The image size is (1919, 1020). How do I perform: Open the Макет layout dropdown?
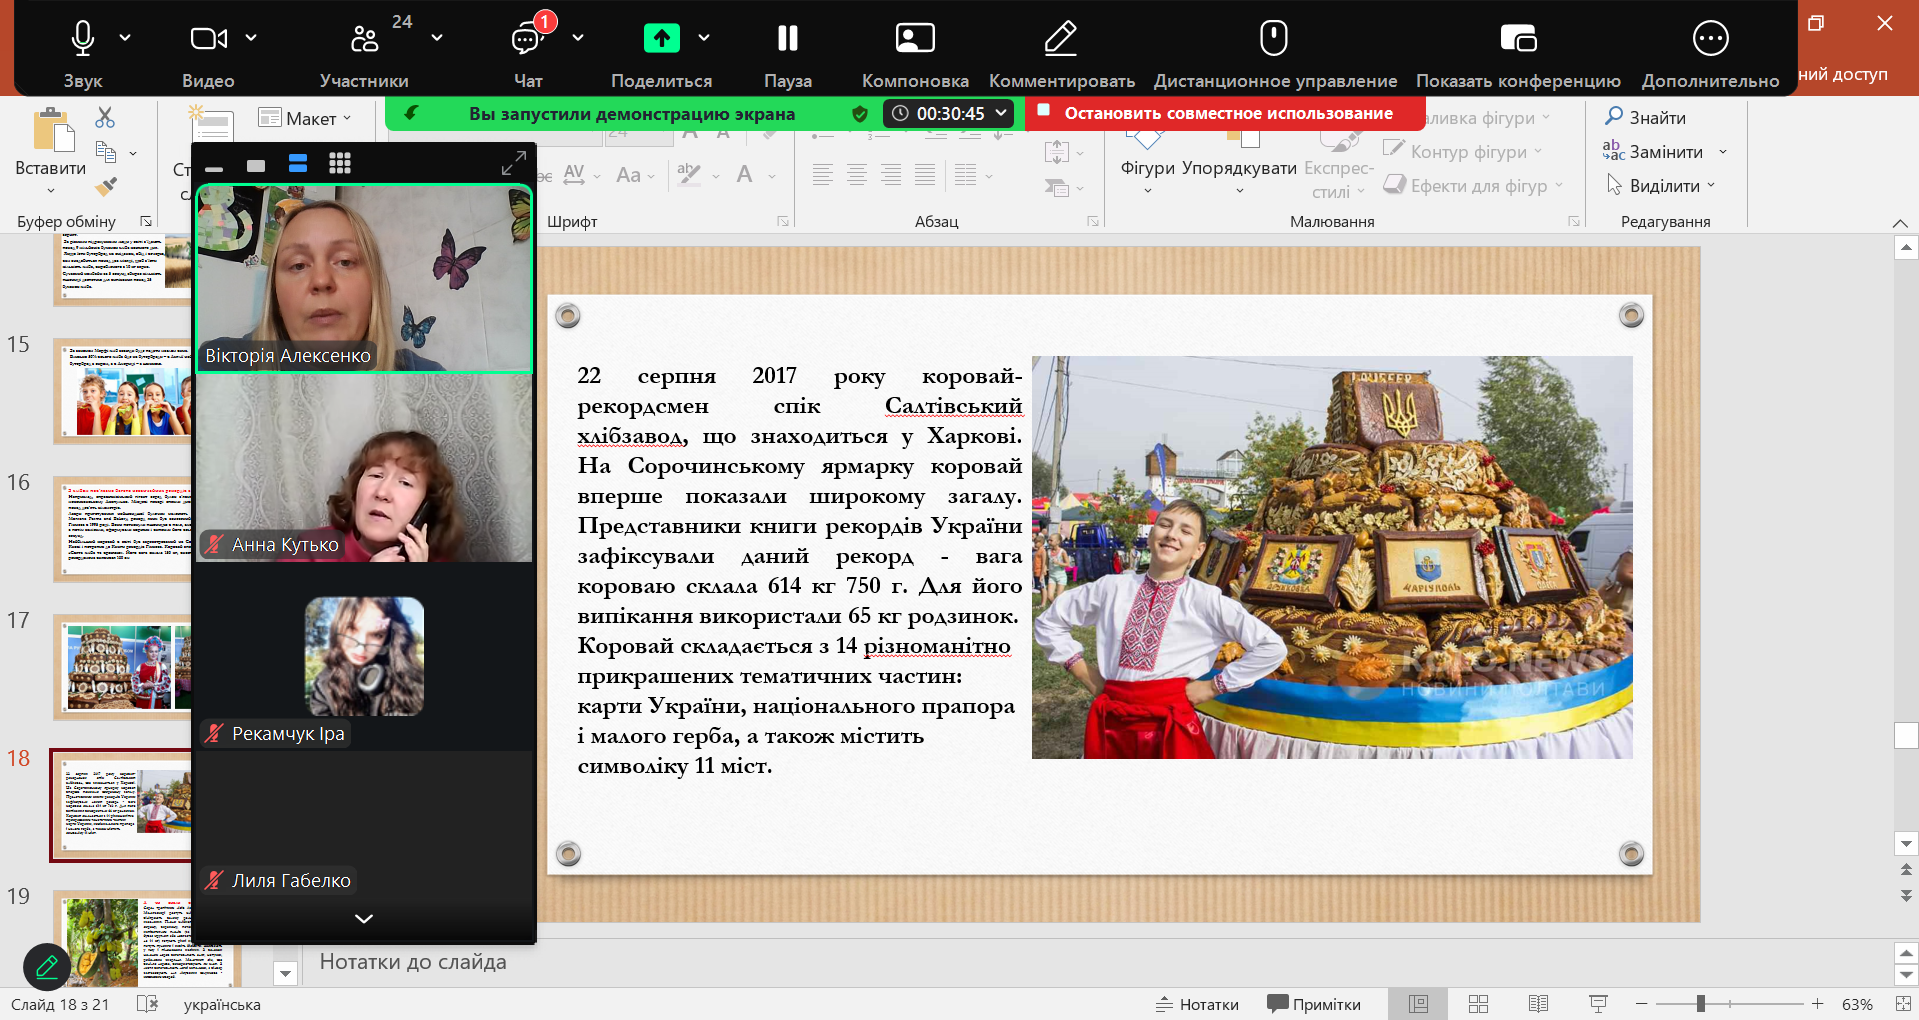pos(305,118)
